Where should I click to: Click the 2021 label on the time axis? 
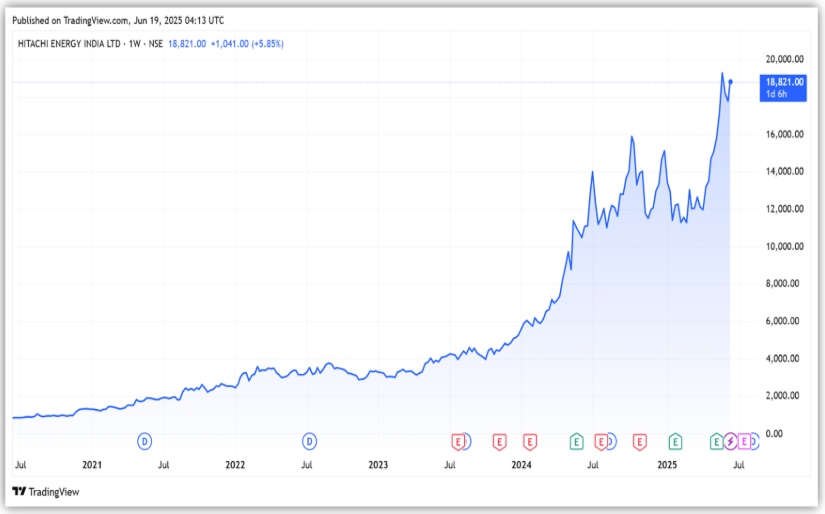[92, 465]
